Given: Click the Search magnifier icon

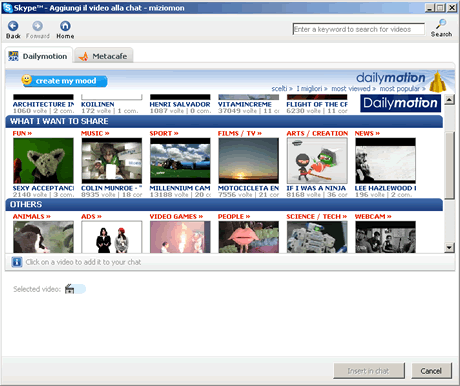Looking at the screenshot, I should pos(441,24).
